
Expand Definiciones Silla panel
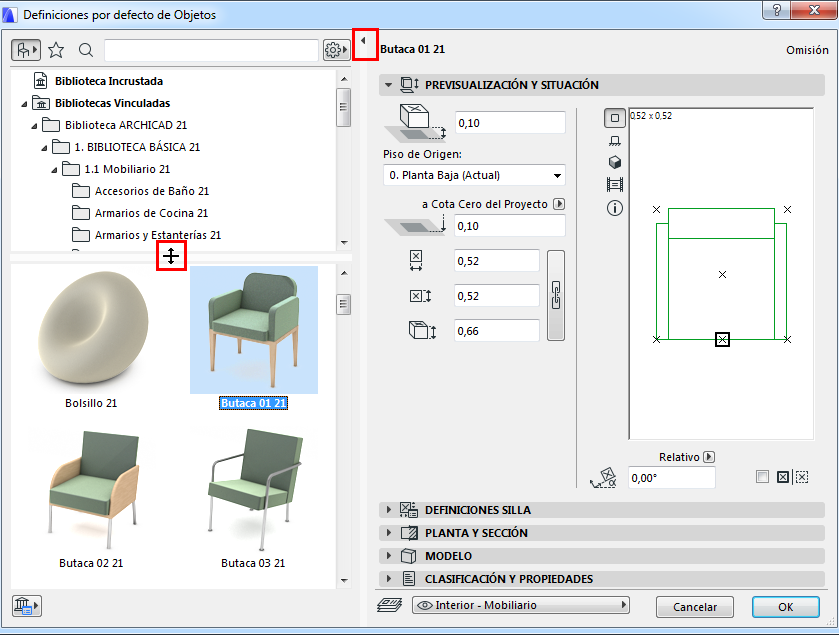tap(388, 510)
